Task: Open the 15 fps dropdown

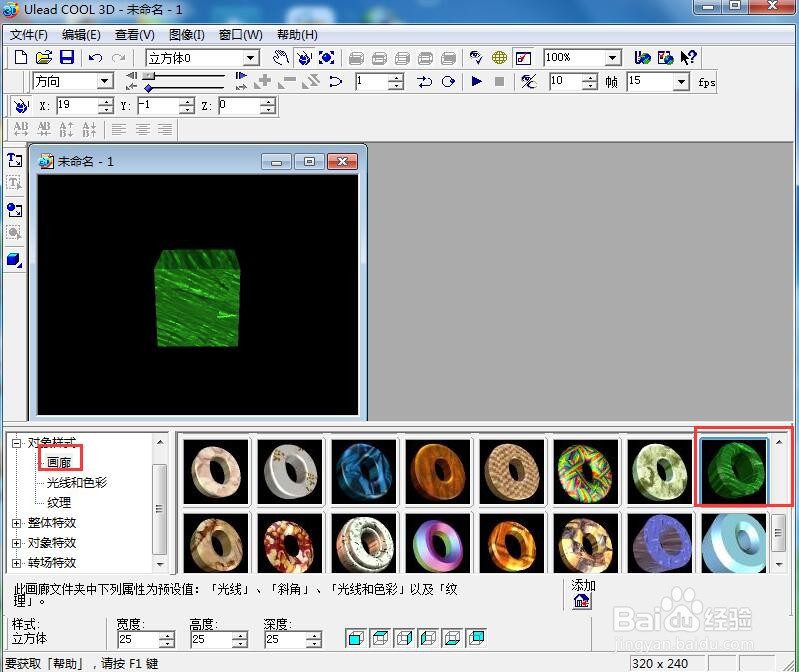Action: point(681,82)
